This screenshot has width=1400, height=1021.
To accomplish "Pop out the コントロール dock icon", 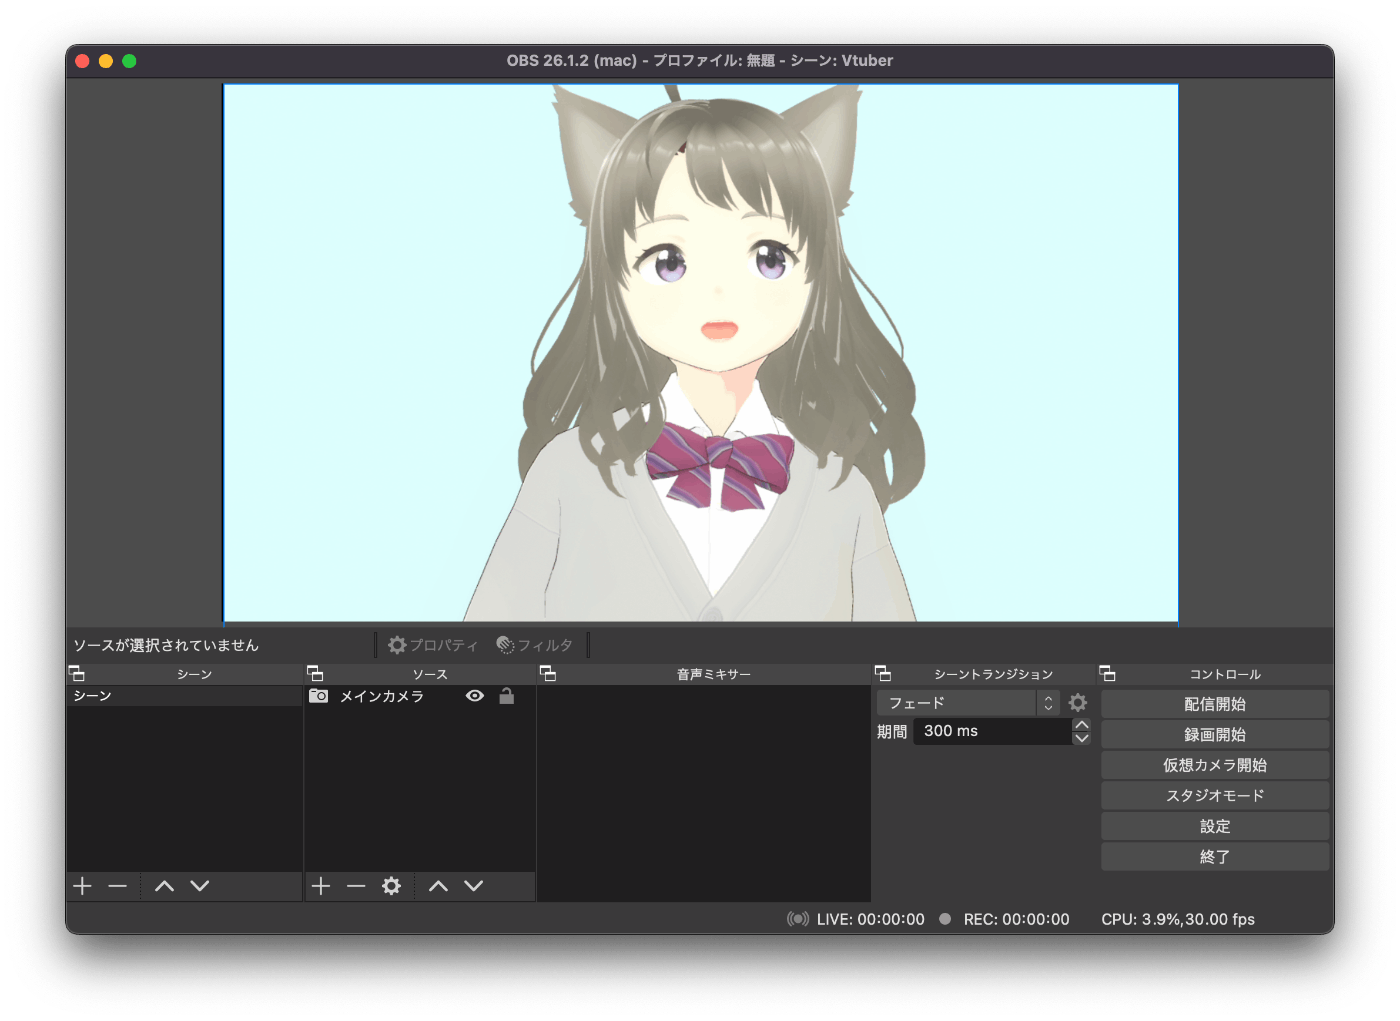I will [x=1108, y=674].
